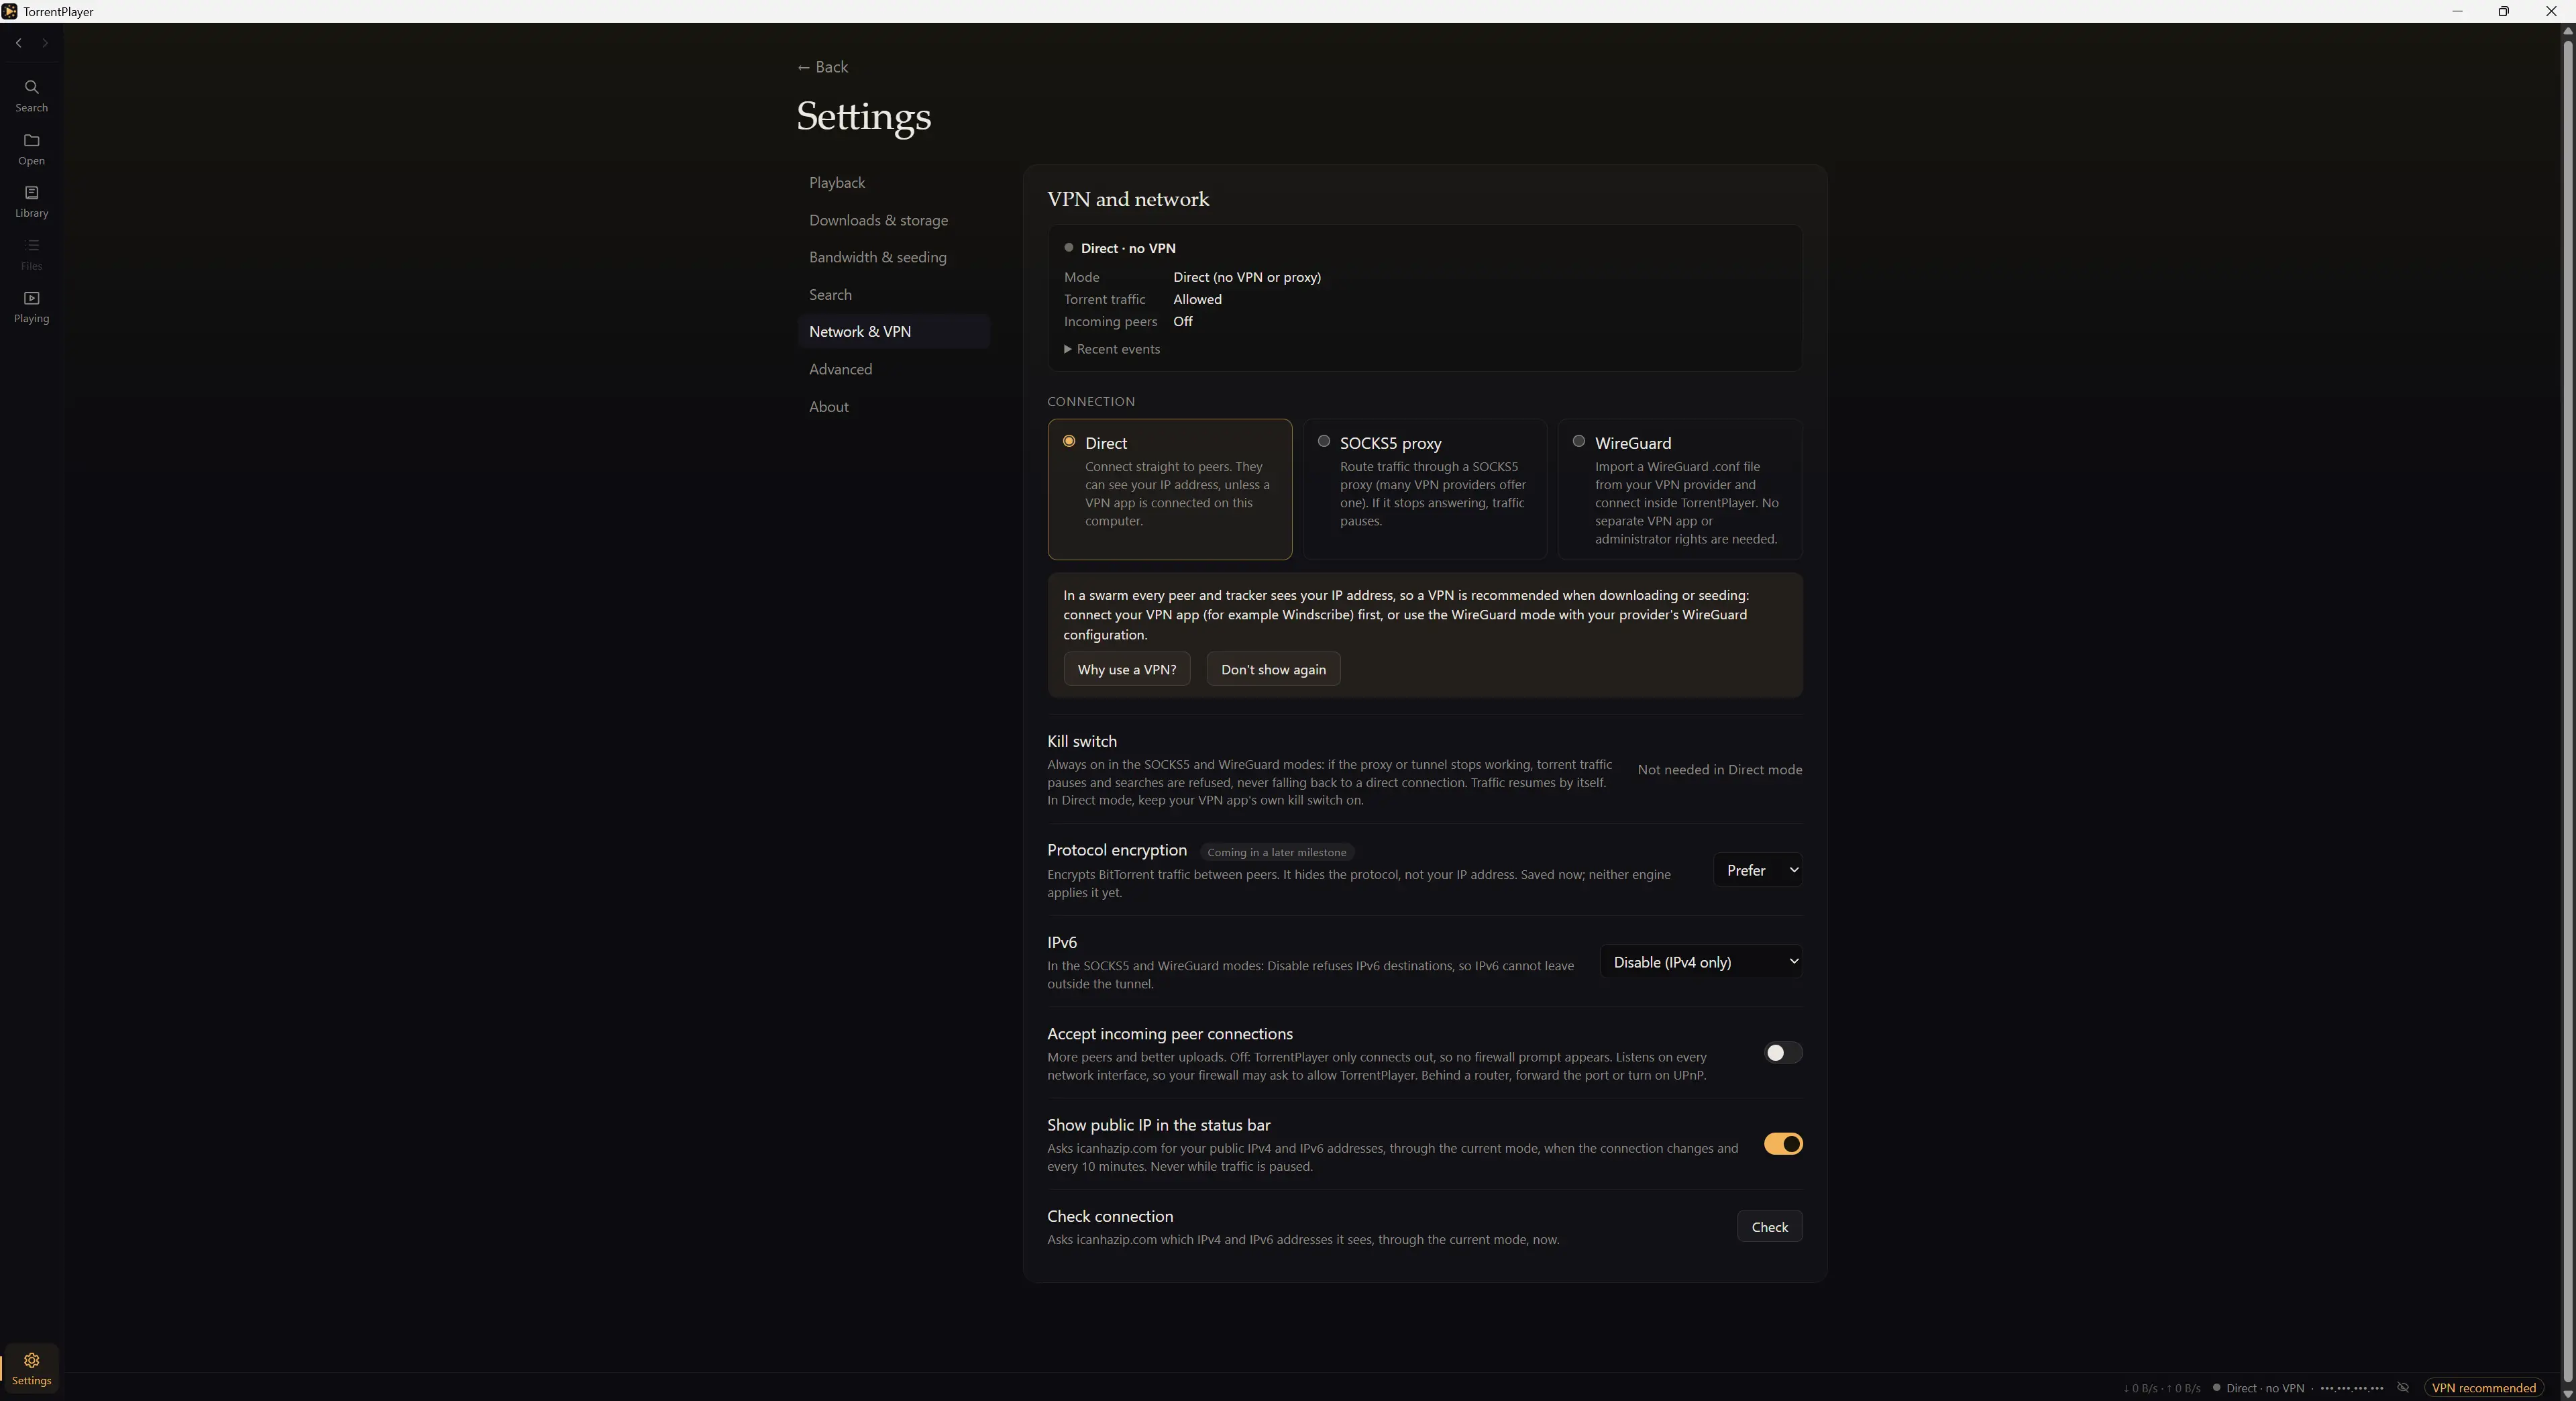Image resolution: width=2576 pixels, height=1401 pixels.
Task: Click the Don't show again button
Action: pos(1273,669)
